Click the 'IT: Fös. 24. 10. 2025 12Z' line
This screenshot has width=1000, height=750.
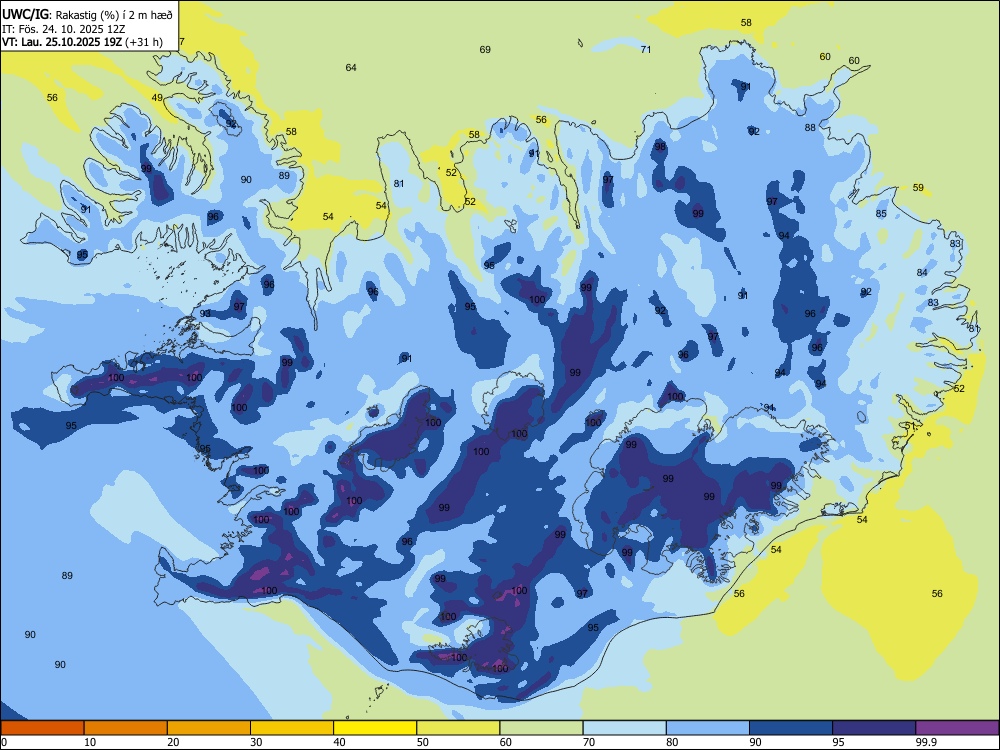63,29
